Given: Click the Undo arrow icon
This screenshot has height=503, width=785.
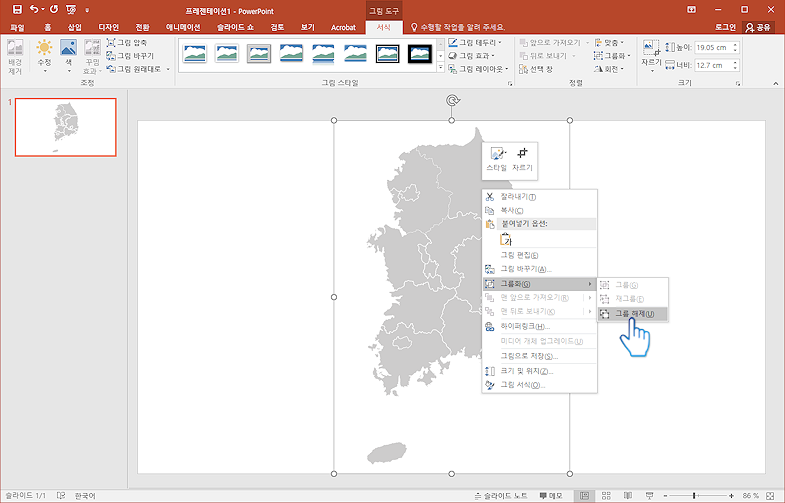Looking at the screenshot, I should click(34, 10).
